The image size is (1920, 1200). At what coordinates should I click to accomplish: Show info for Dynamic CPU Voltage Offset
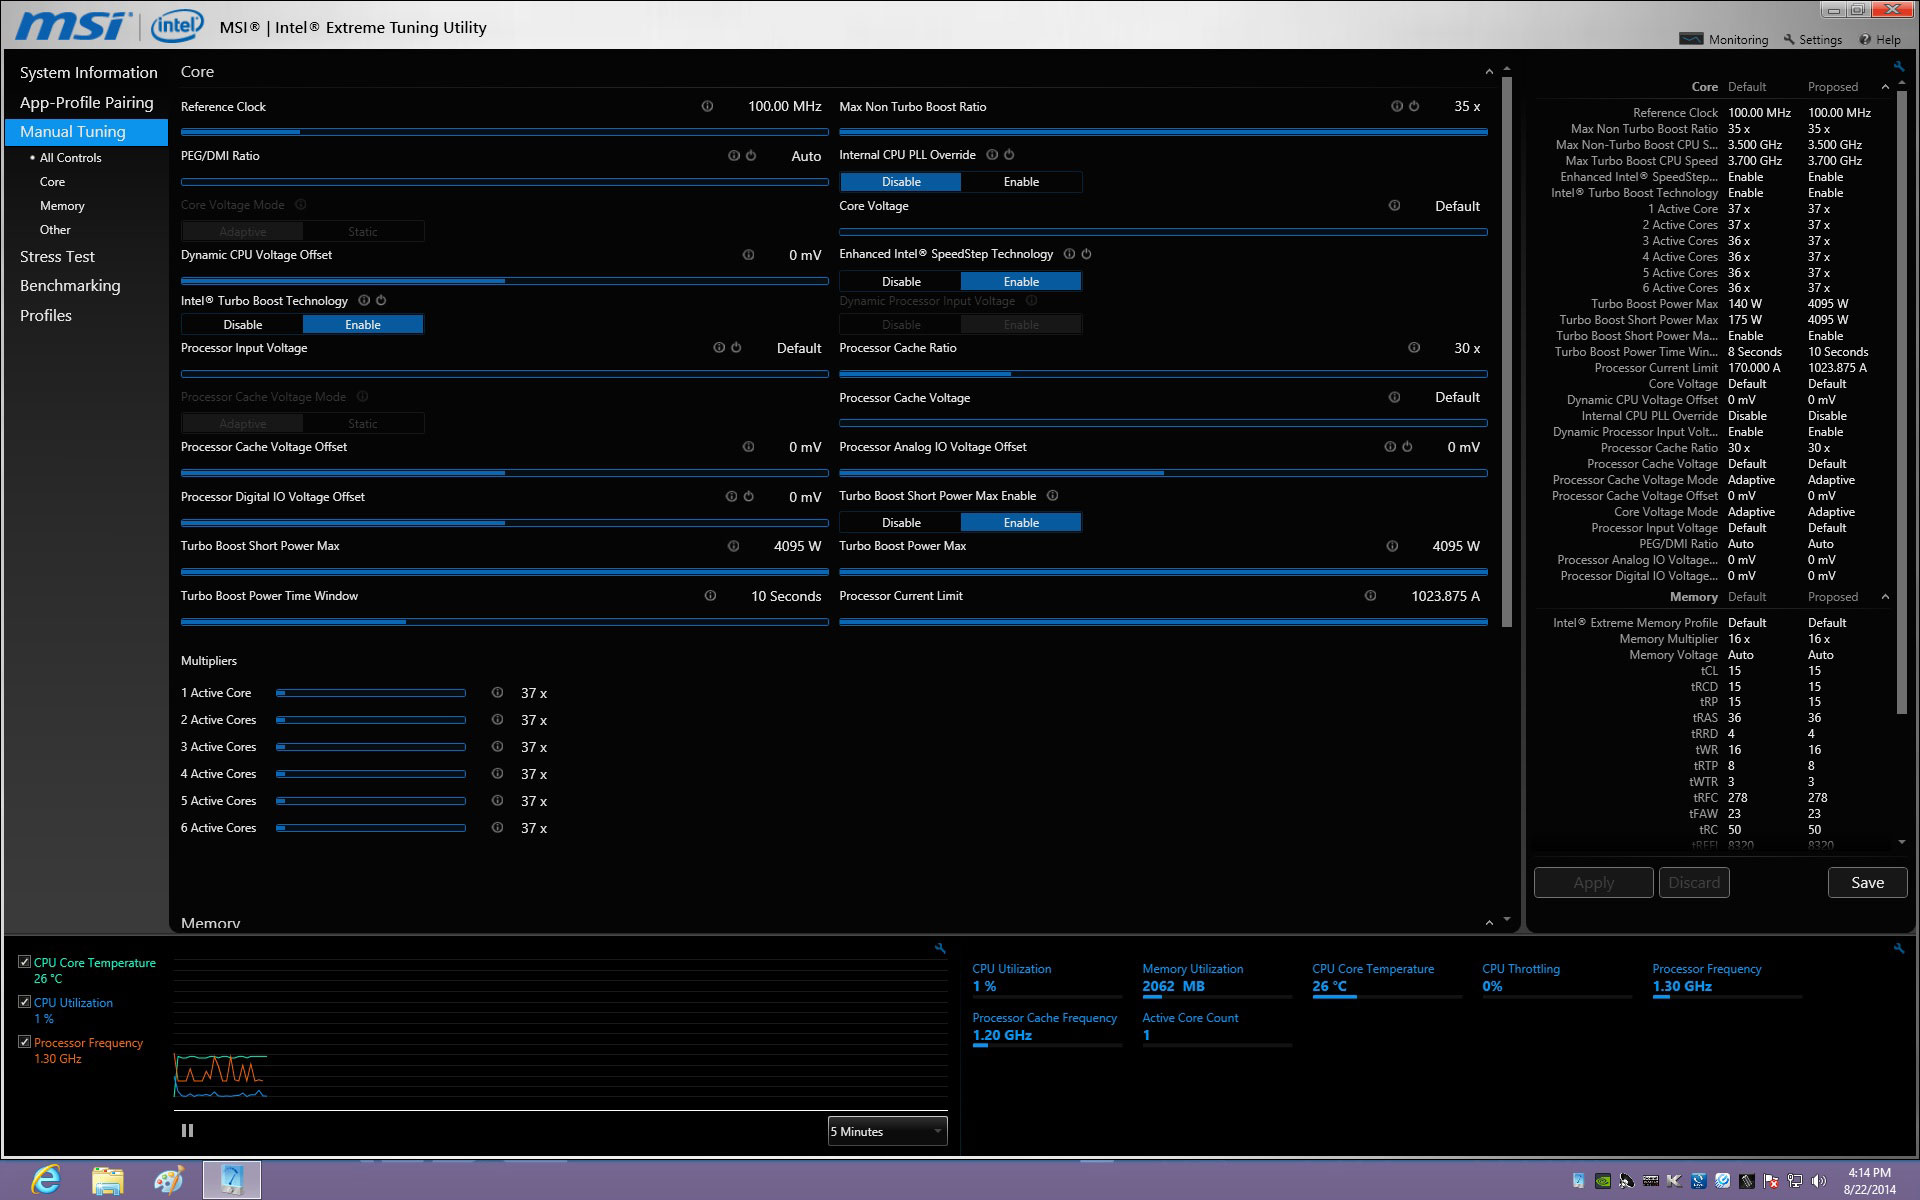[x=748, y=255]
